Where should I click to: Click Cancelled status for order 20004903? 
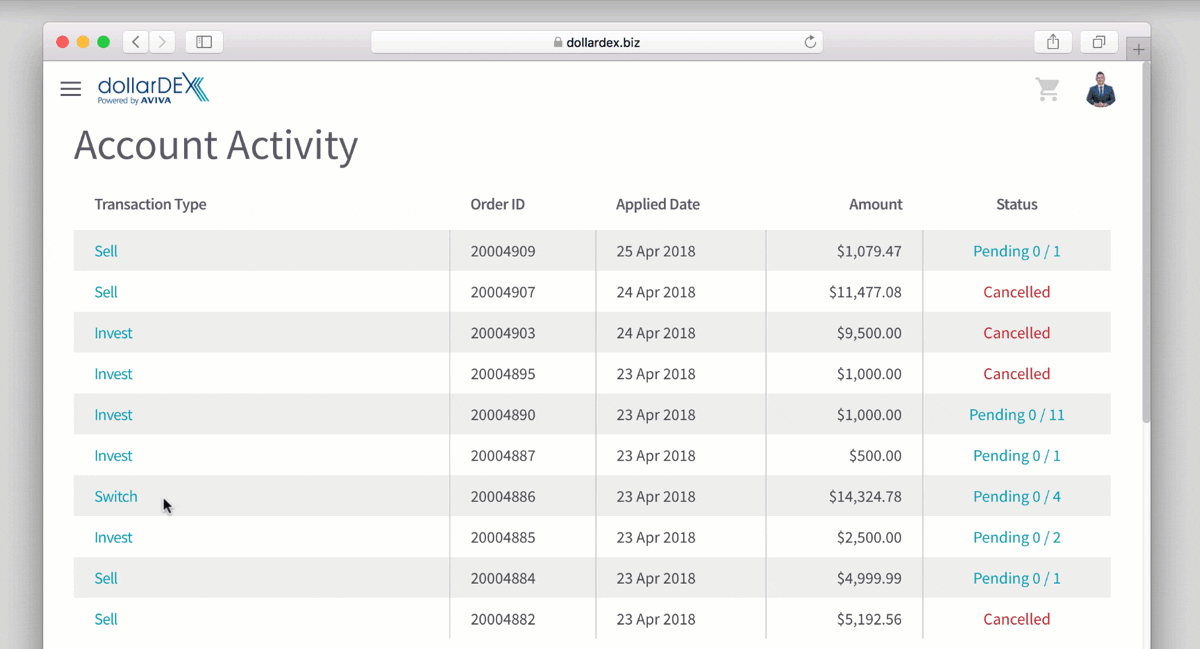tap(1017, 333)
